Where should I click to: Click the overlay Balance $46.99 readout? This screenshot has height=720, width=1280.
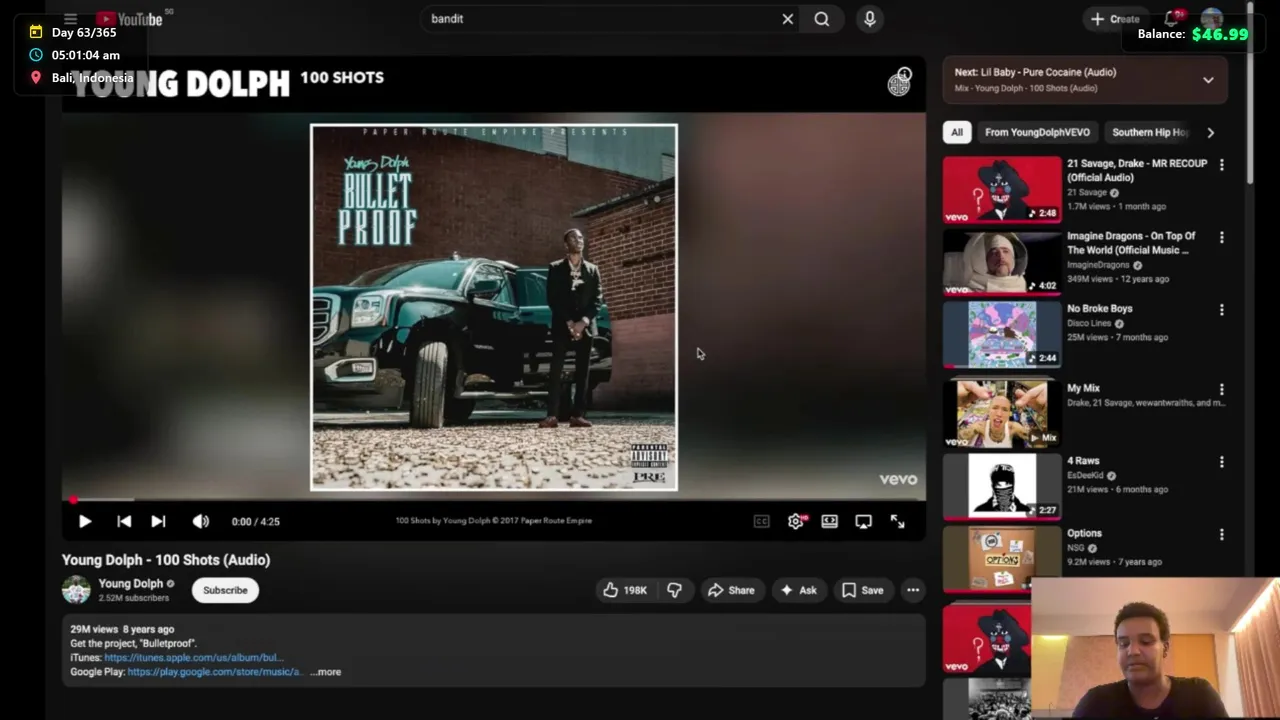click(1193, 34)
